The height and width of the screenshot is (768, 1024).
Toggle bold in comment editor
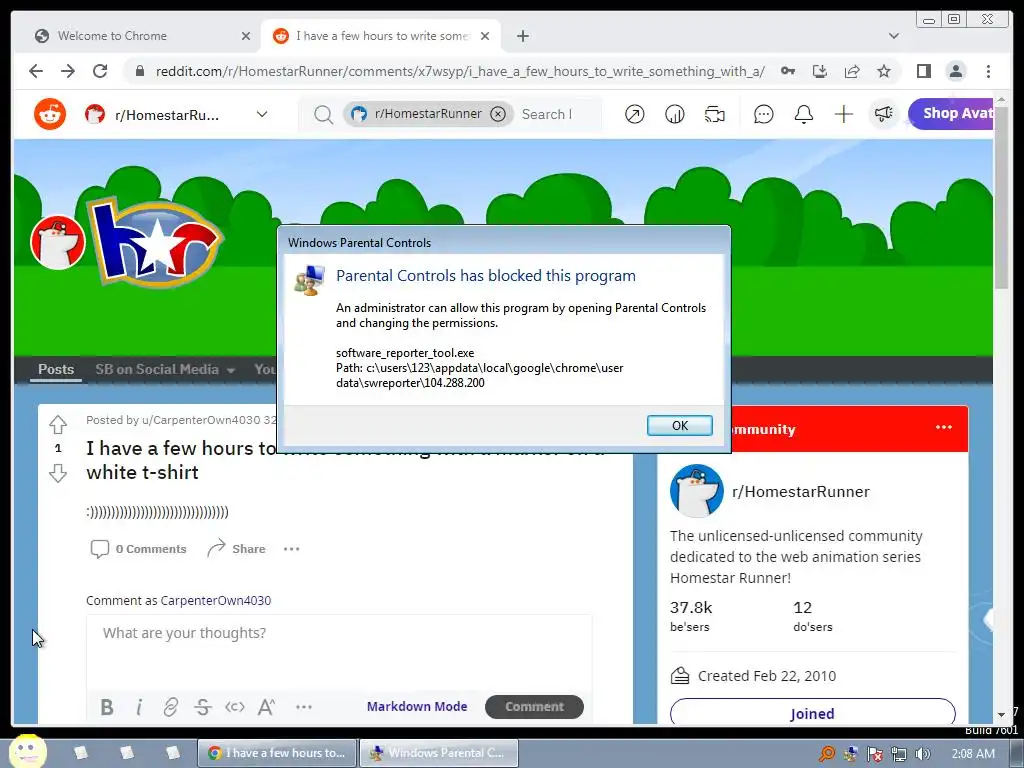[107, 707]
